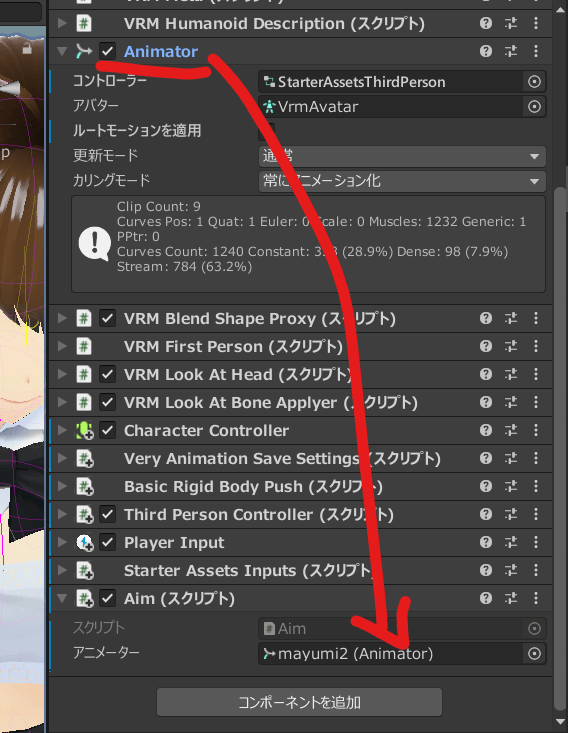Open VRM First Person options menu
568x733 pixels.
pos(536,346)
